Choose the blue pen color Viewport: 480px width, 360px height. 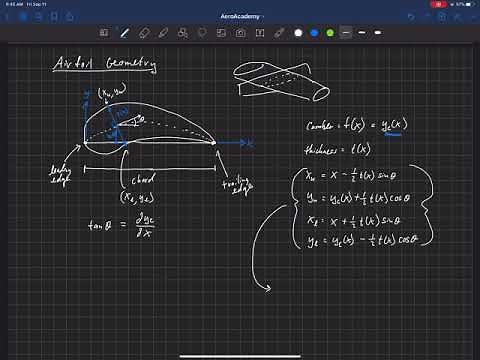pyautogui.click(x=314, y=33)
